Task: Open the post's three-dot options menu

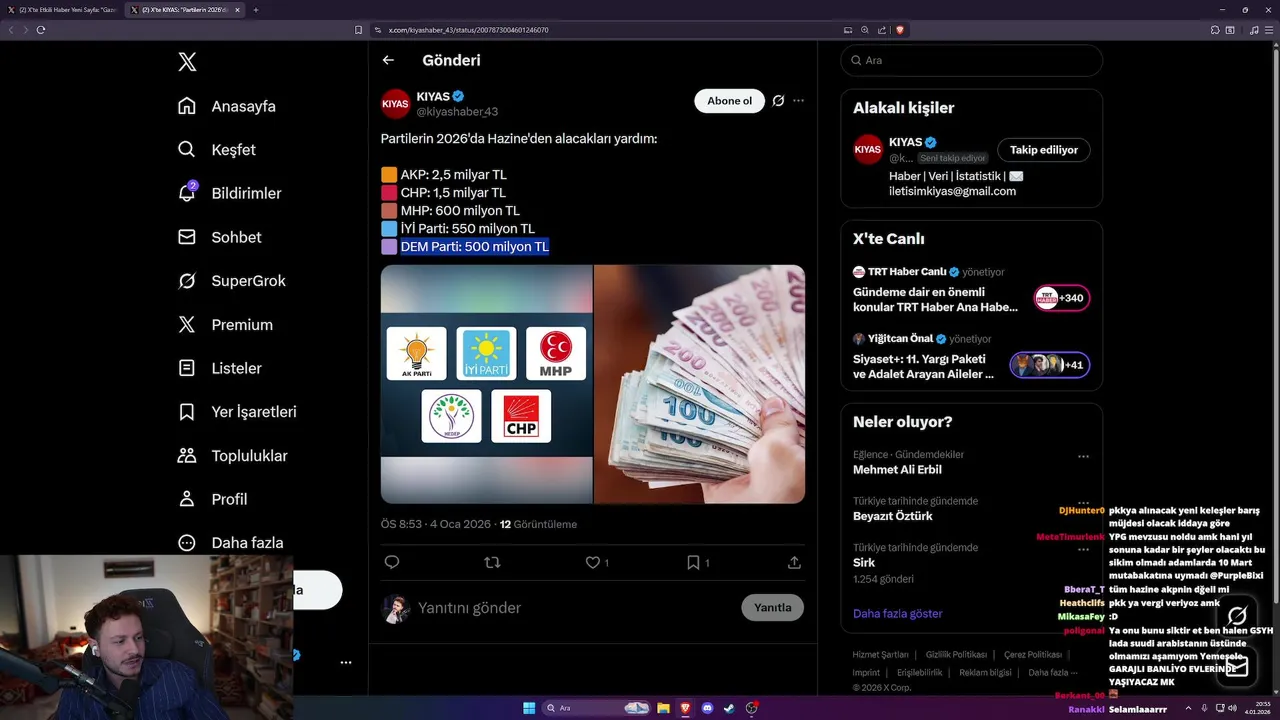Action: click(798, 101)
